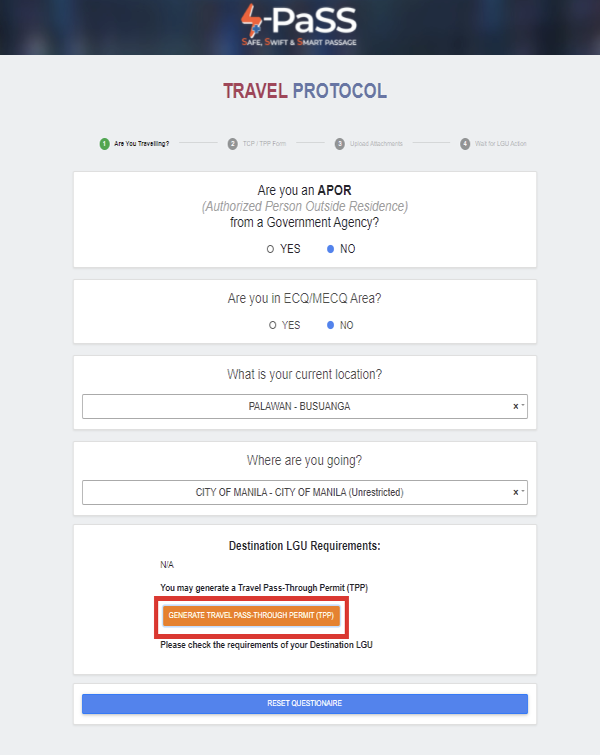Click step 4 circle Wait for LGU Action

[465, 143]
